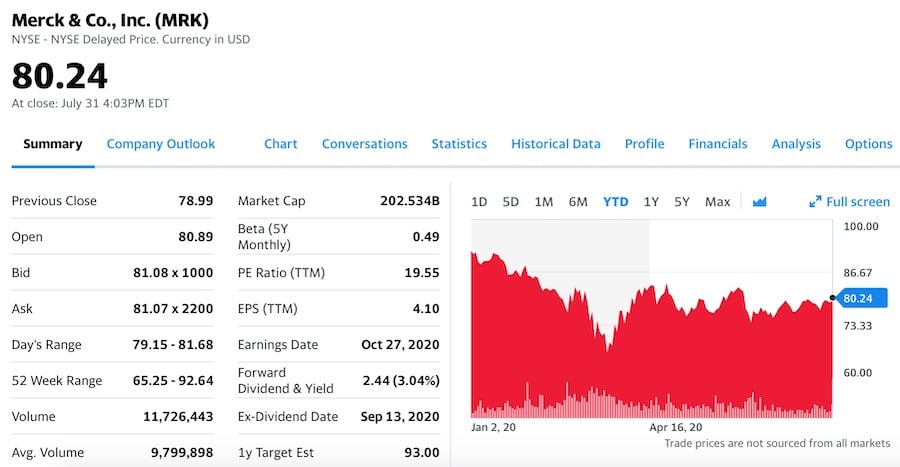Switch to the Analysis tab
The height and width of the screenshot is (467, 900).
796,144
